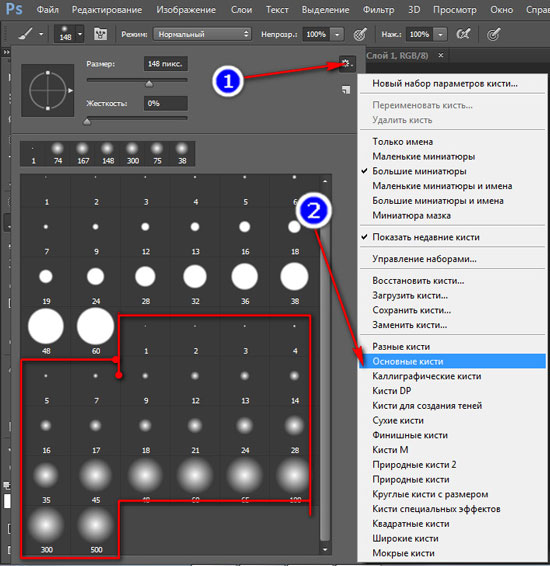The width and height of the screenshot is (550, 566).
Task: Choose Загрузить кисти
Action: click(x=452, y=296)
